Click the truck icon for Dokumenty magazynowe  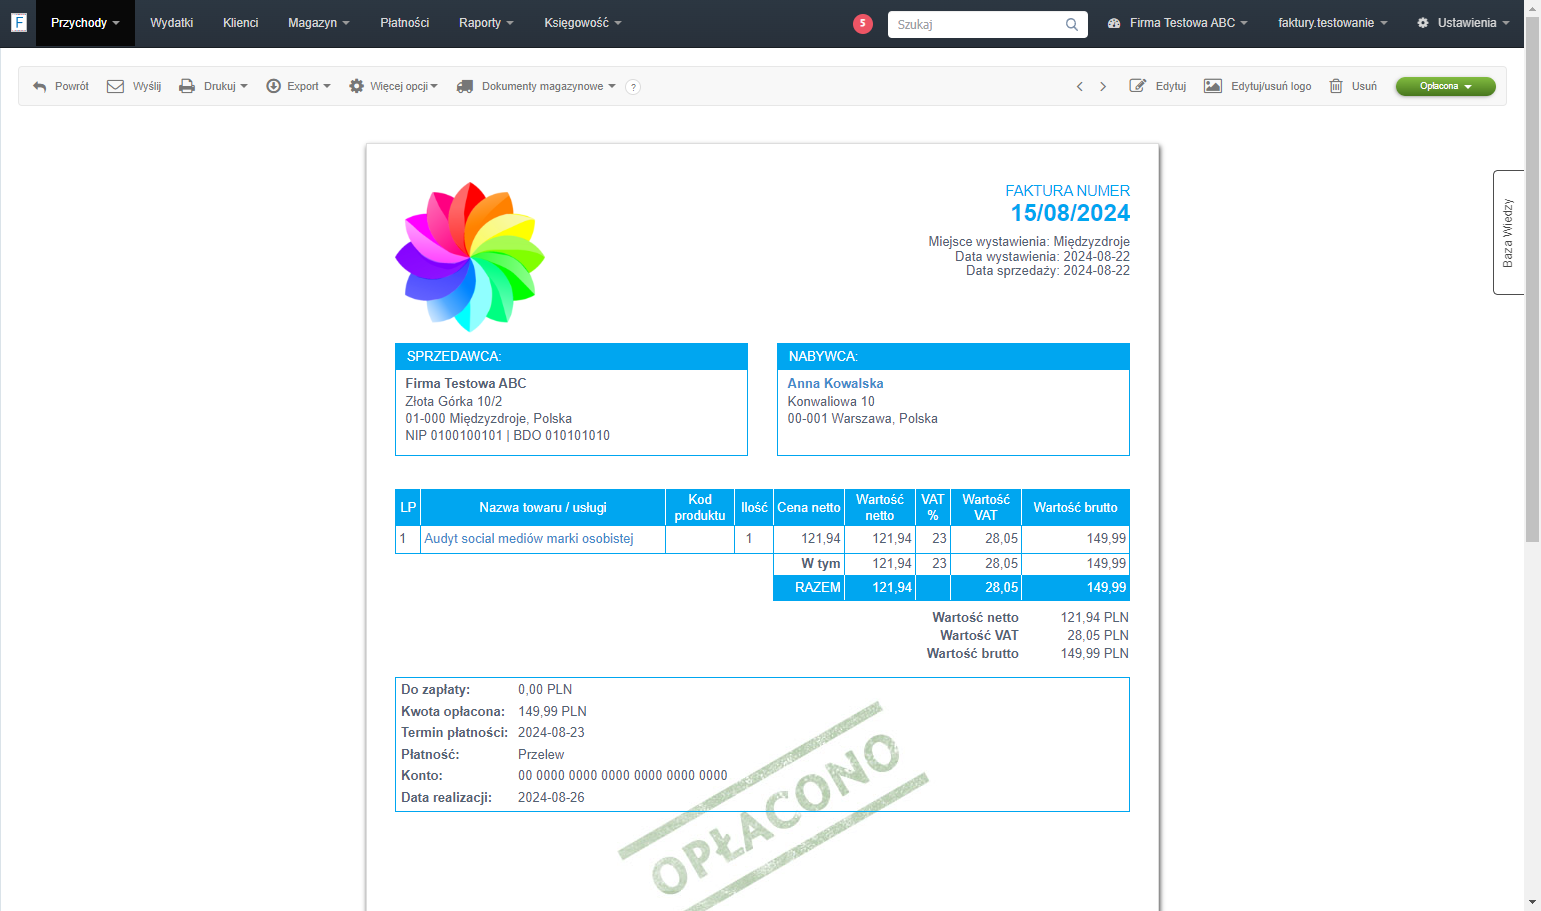point(465,86)
